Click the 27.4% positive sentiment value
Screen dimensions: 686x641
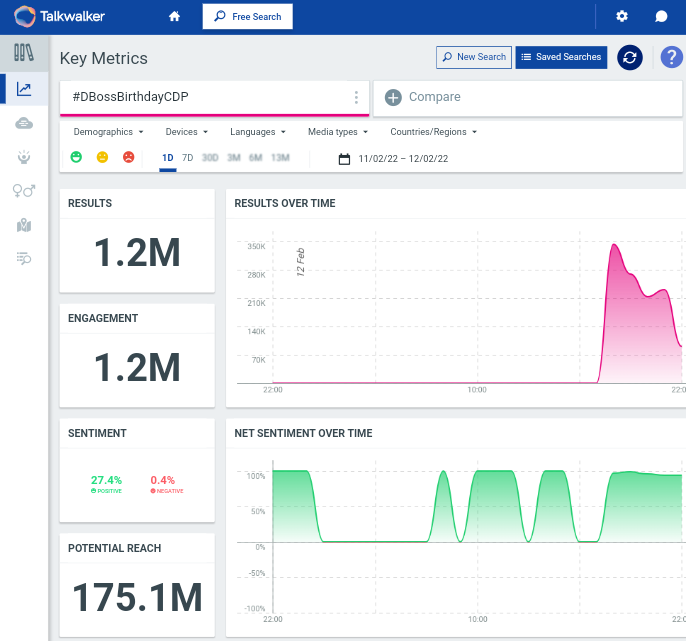pyautogui.click(x=106, y=480)
